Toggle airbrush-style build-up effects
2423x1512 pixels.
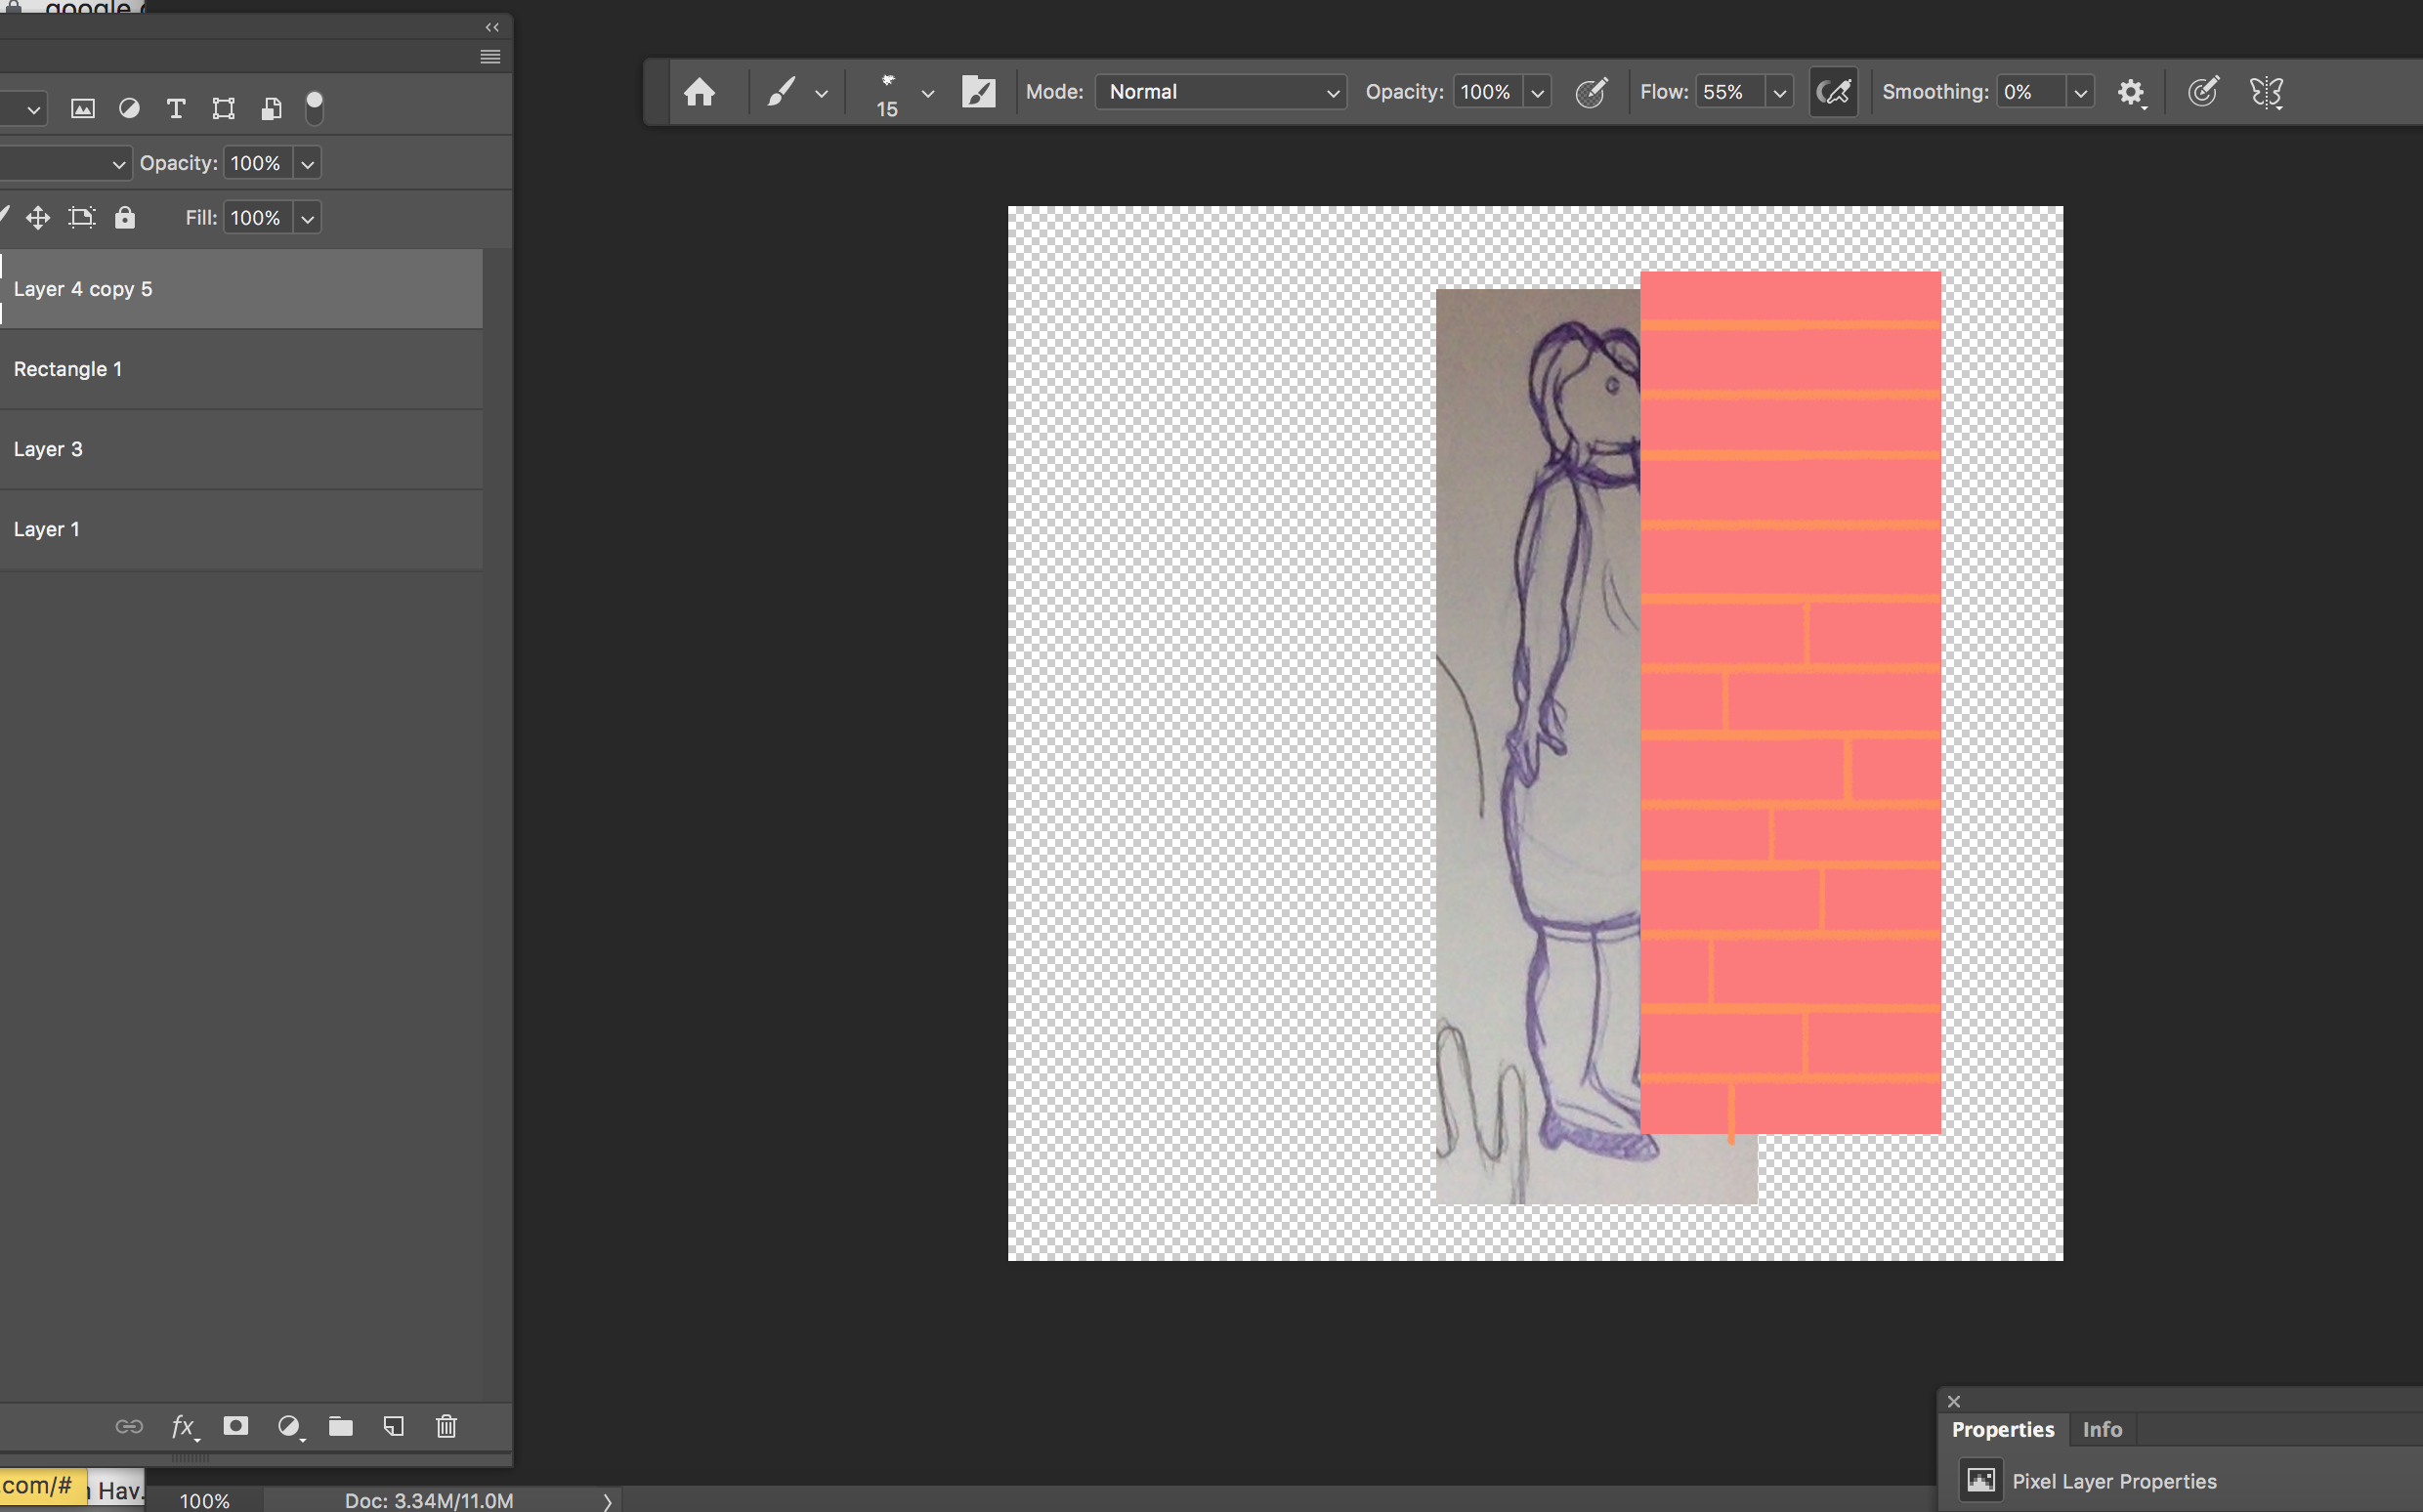coord(1832,92)
